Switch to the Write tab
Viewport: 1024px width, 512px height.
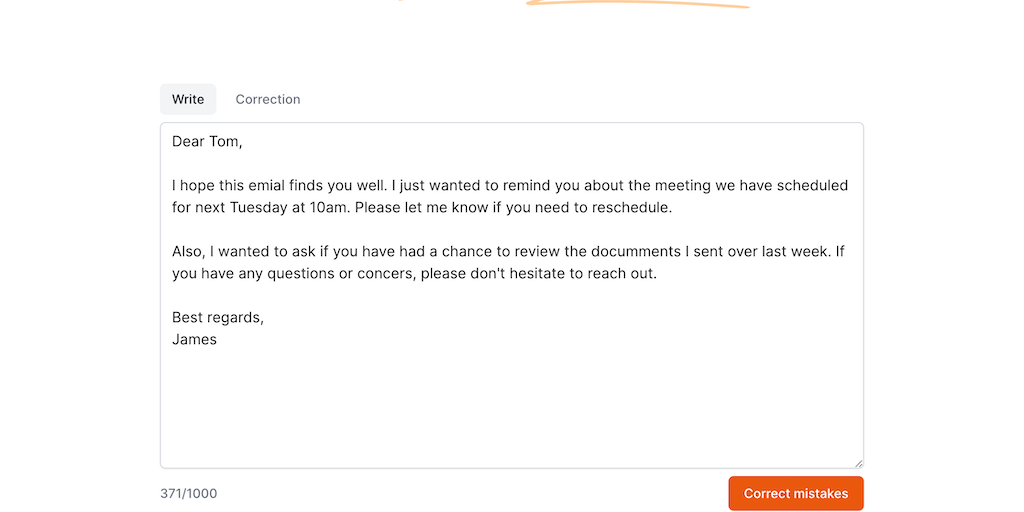pos(188,99)
